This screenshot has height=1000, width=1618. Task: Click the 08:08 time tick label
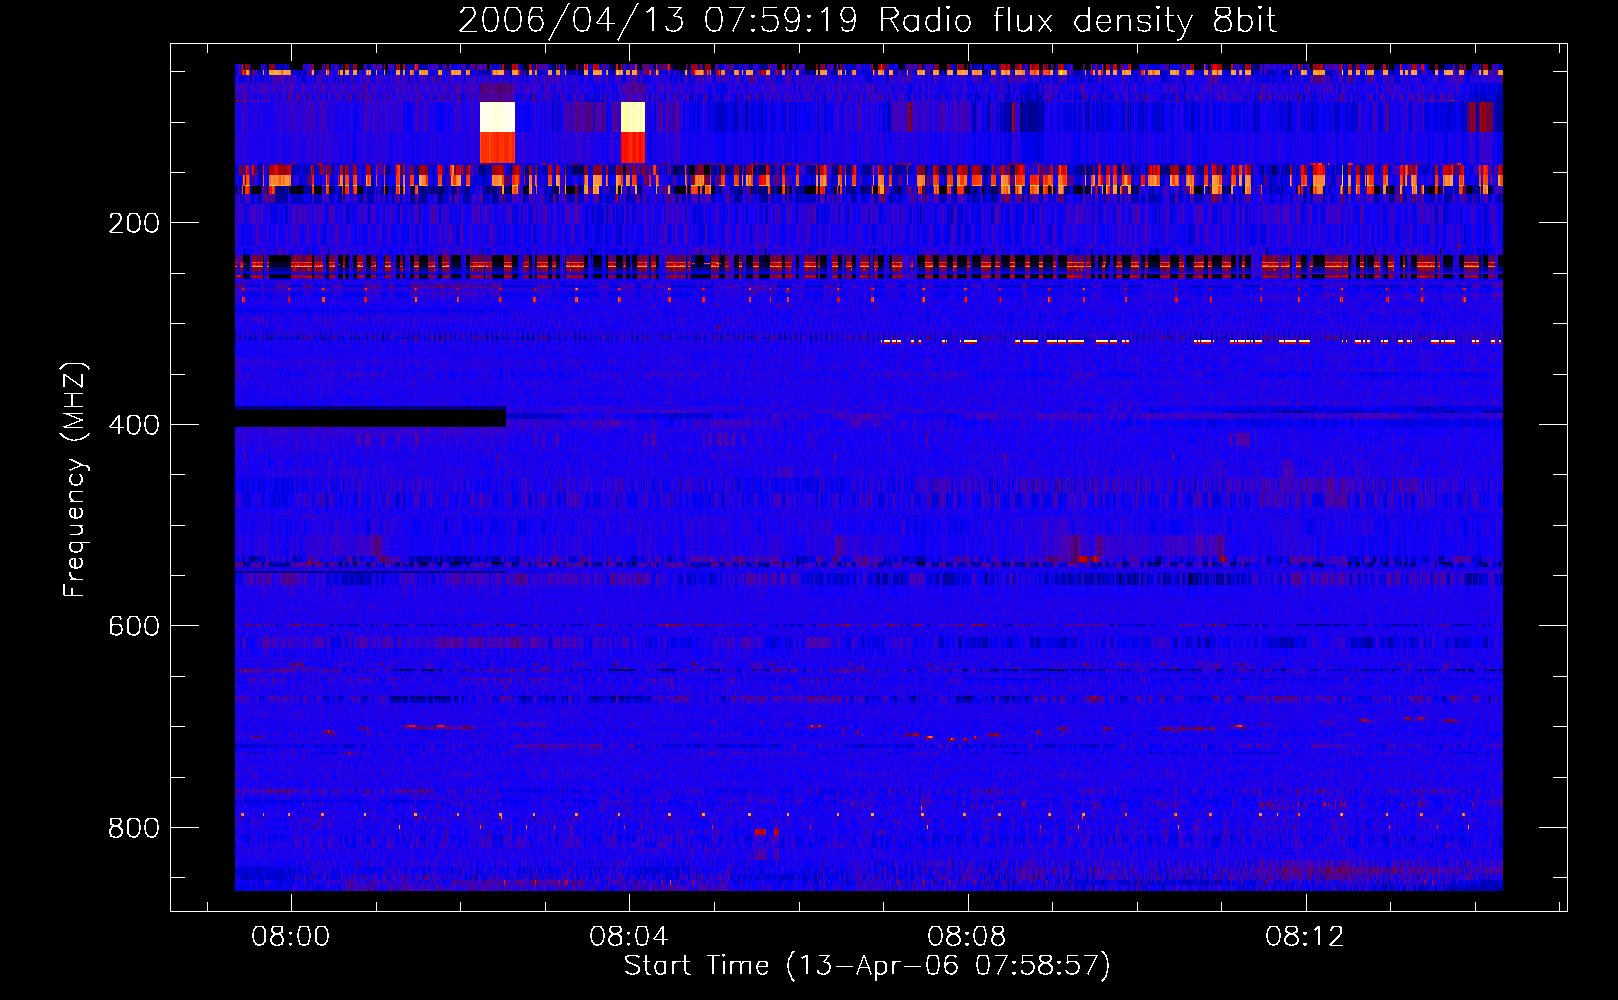[967, 937]
